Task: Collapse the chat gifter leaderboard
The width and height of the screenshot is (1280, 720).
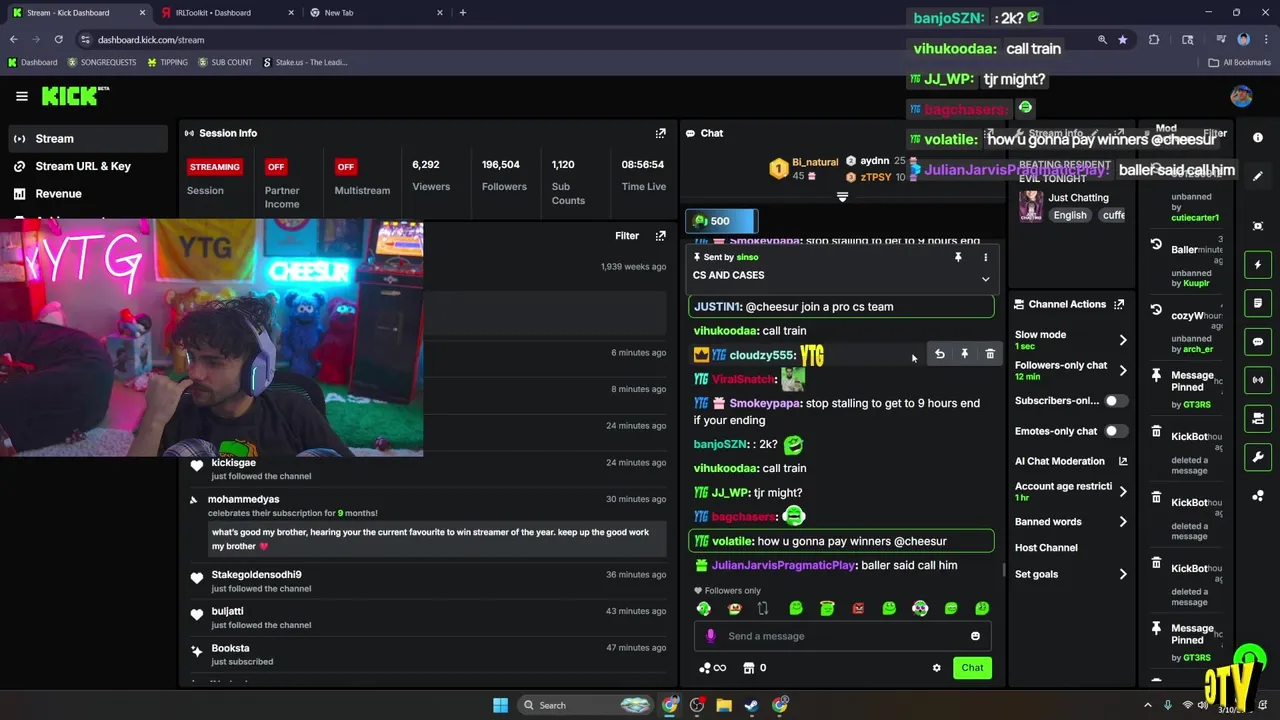Action: pos(842,197)
